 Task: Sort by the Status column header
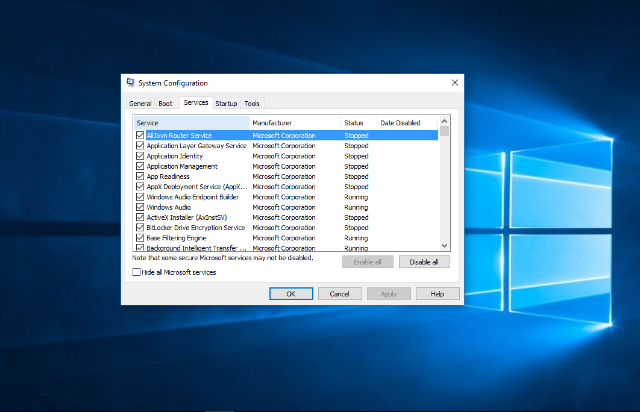click(358, 122)
